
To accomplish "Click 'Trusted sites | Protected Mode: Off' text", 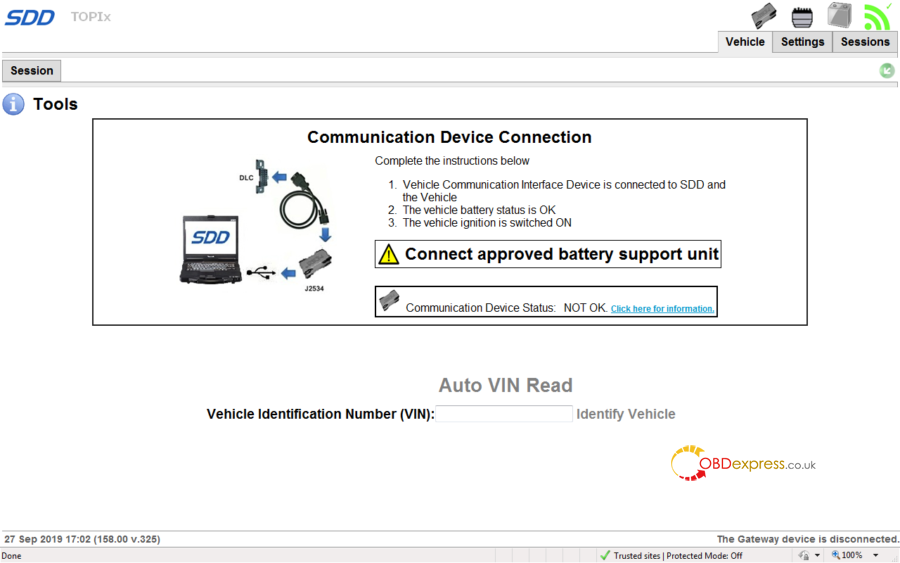I will click(x=678, y=556).
